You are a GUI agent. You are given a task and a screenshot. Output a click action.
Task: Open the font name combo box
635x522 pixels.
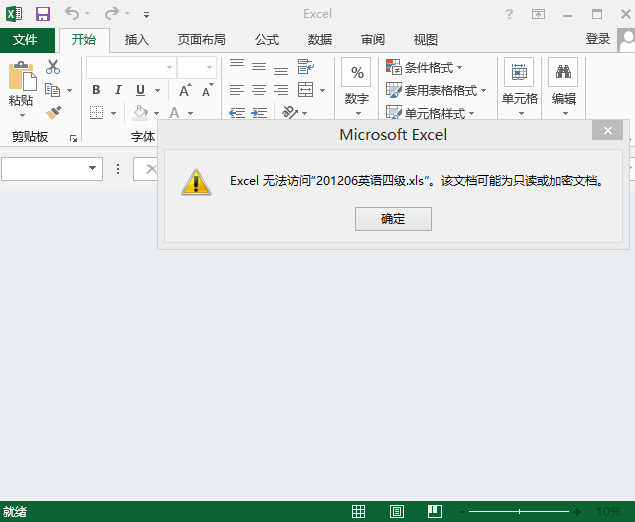[131, 67]
